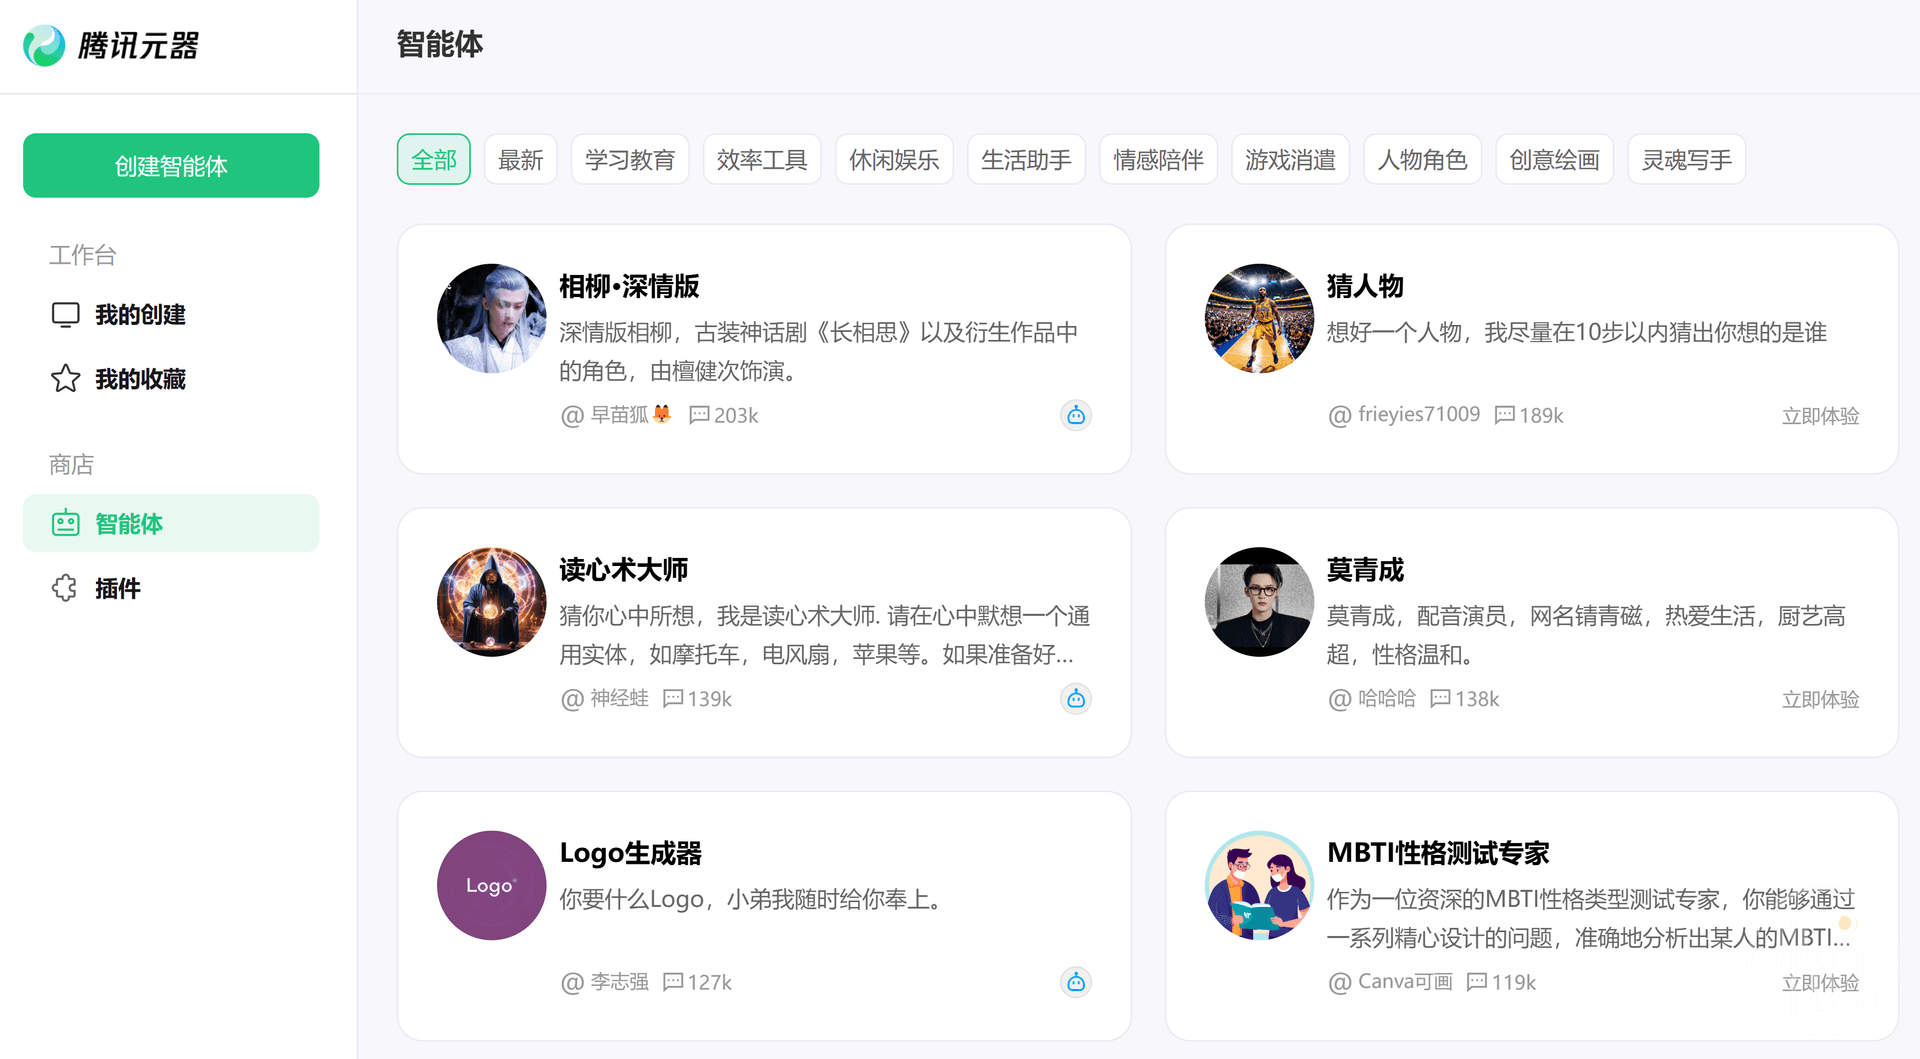Click the 创建智能体 button
Viewport: 1920px width, 1059px height.
[x=171, y=166]
